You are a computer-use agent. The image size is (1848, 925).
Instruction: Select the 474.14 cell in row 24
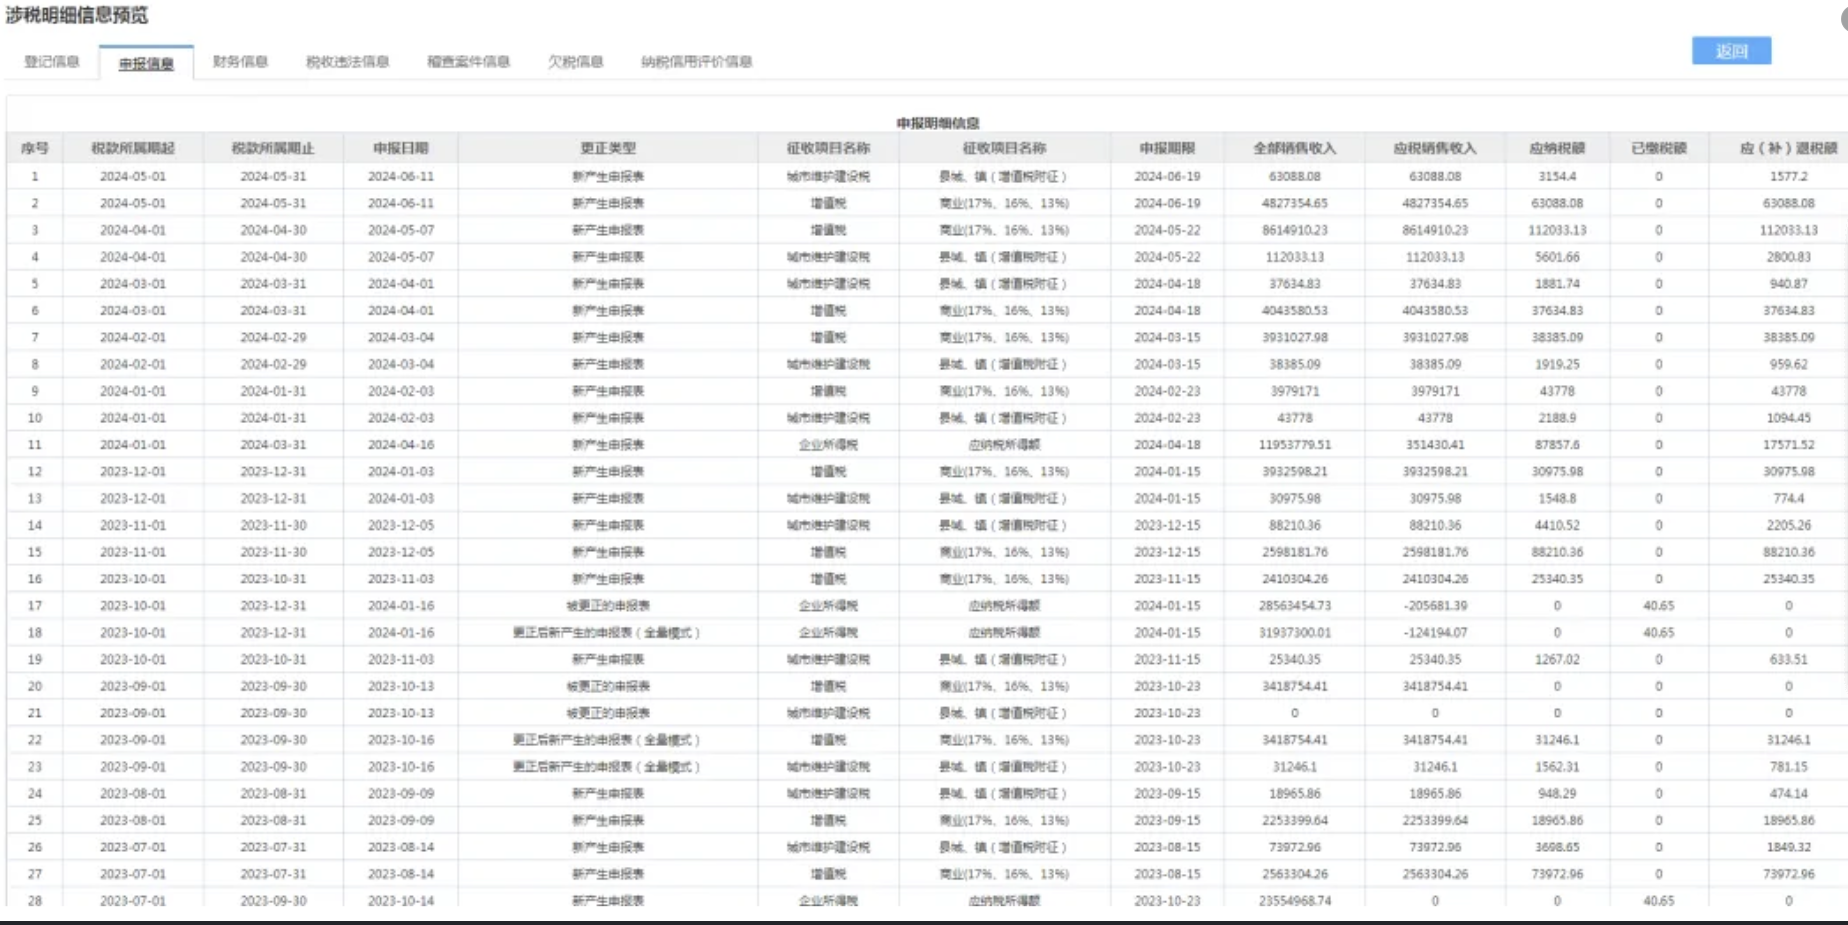tap(1788, 794)
